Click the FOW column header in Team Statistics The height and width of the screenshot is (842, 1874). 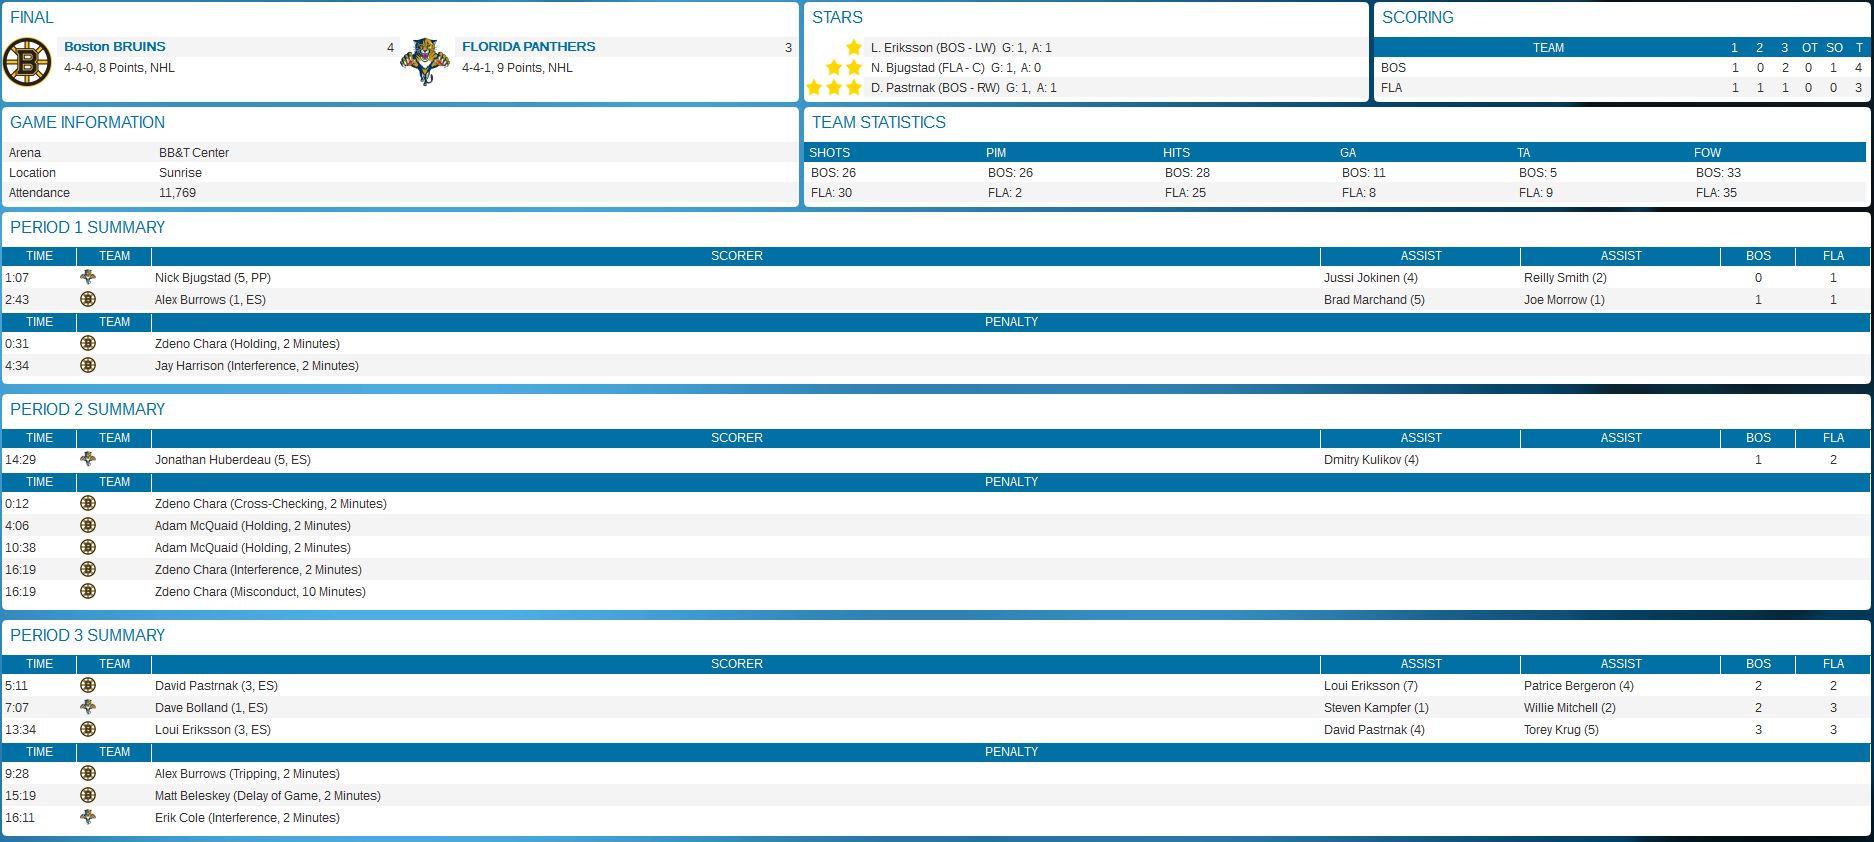coord(1707,153)
